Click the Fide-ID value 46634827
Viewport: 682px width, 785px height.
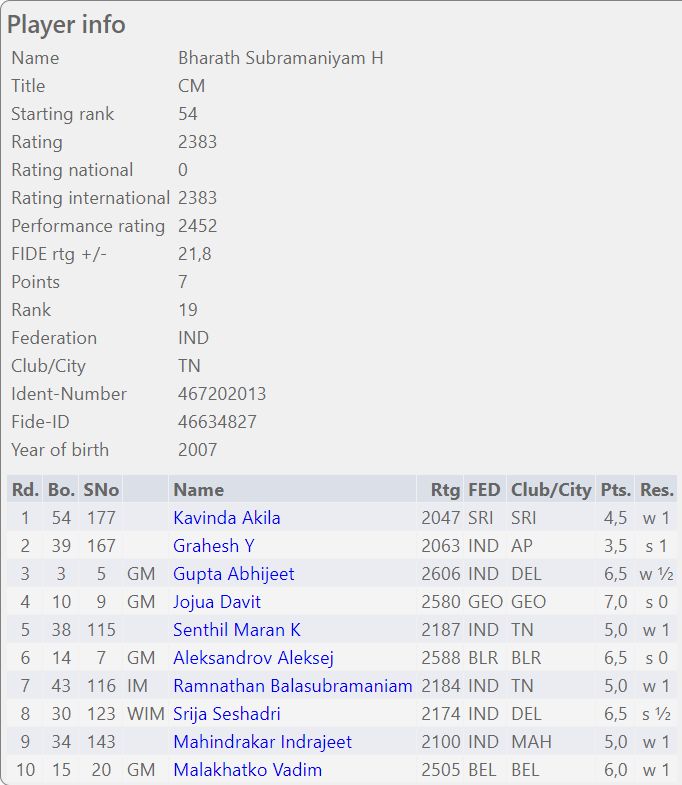click(x=217, y=422)
